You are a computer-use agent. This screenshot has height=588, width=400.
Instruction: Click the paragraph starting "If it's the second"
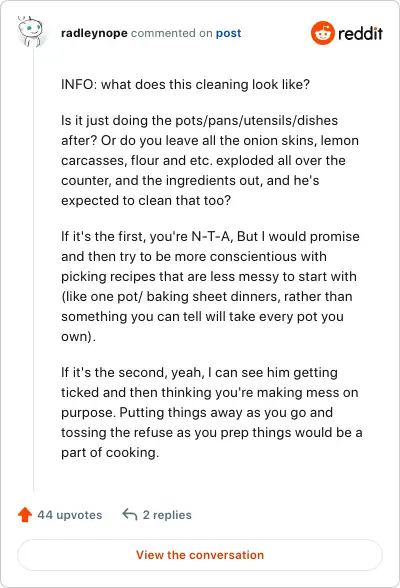(212, 412)
